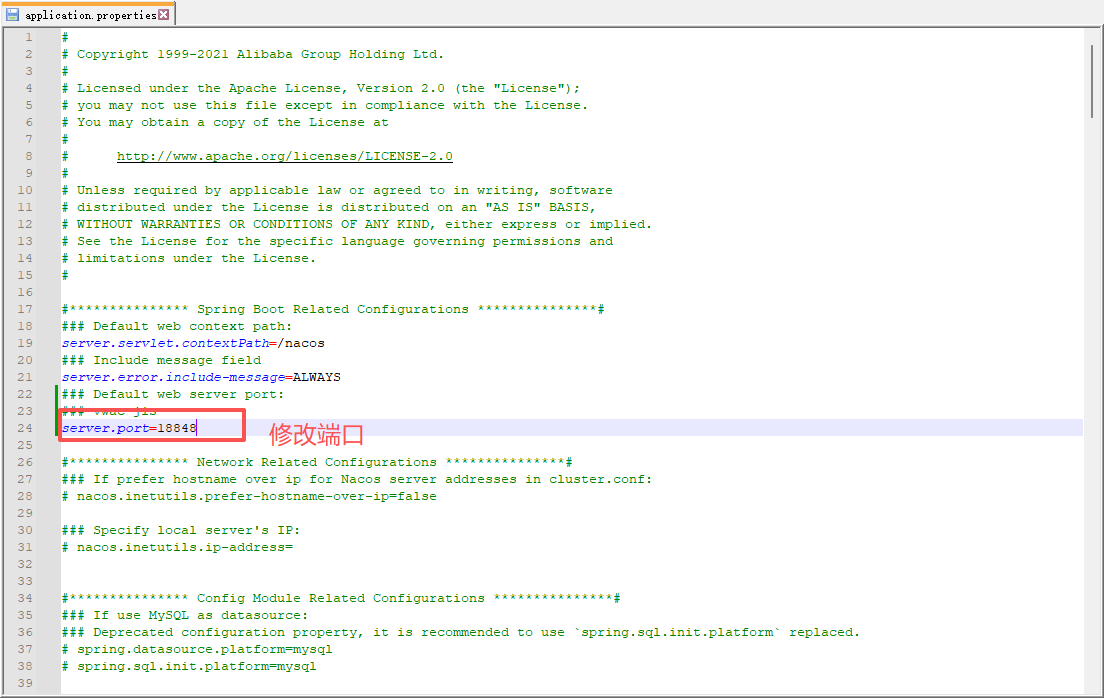The width and height of the screenshot is (1104, 698).
Task: Click the Config Module Related Configurations heading
Action: pyautogui.click(x=341, y=598)
